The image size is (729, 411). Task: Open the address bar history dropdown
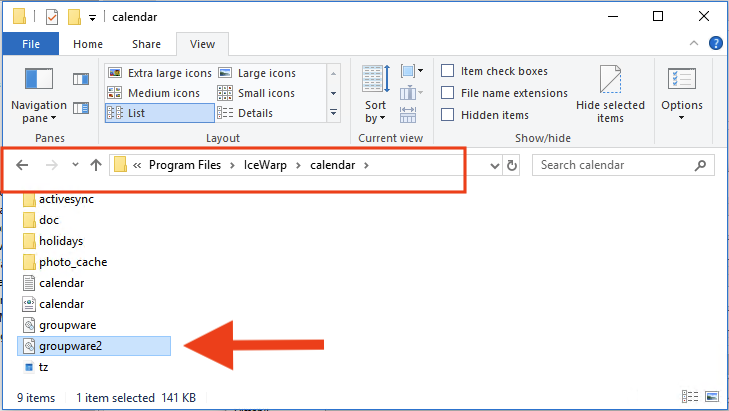tap(495, 166)
